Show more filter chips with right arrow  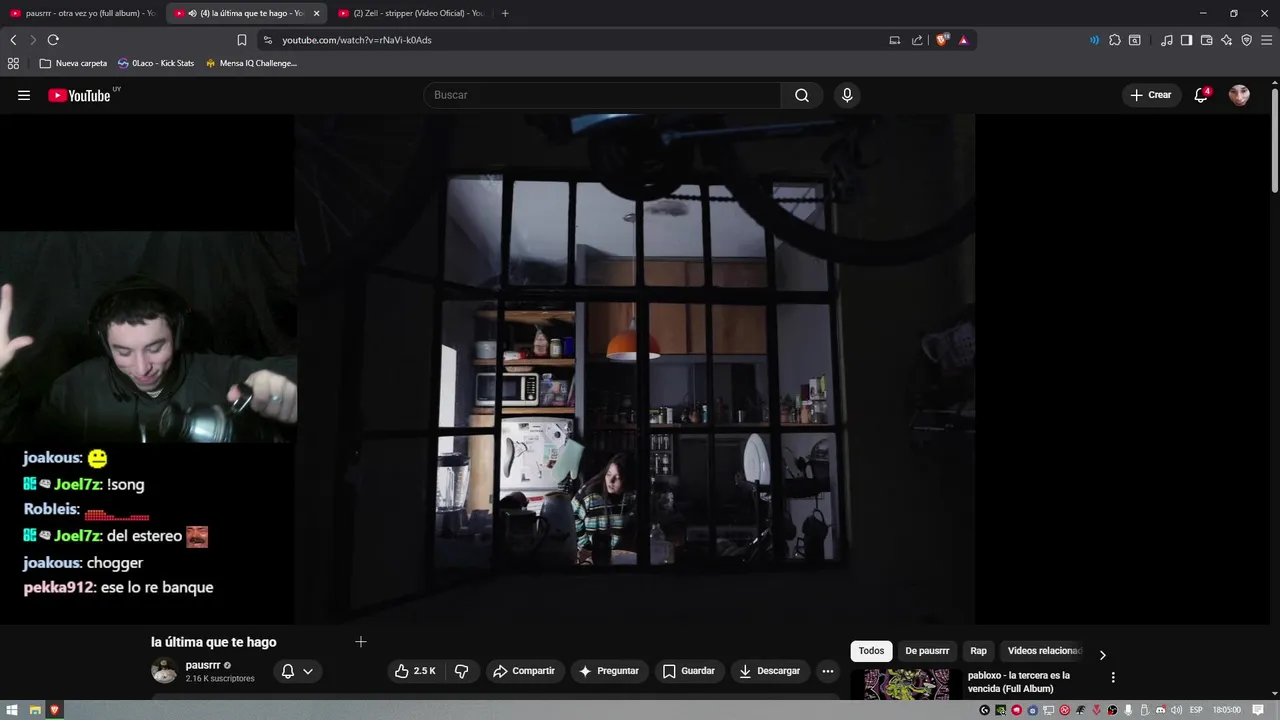tap(1102, 655)
